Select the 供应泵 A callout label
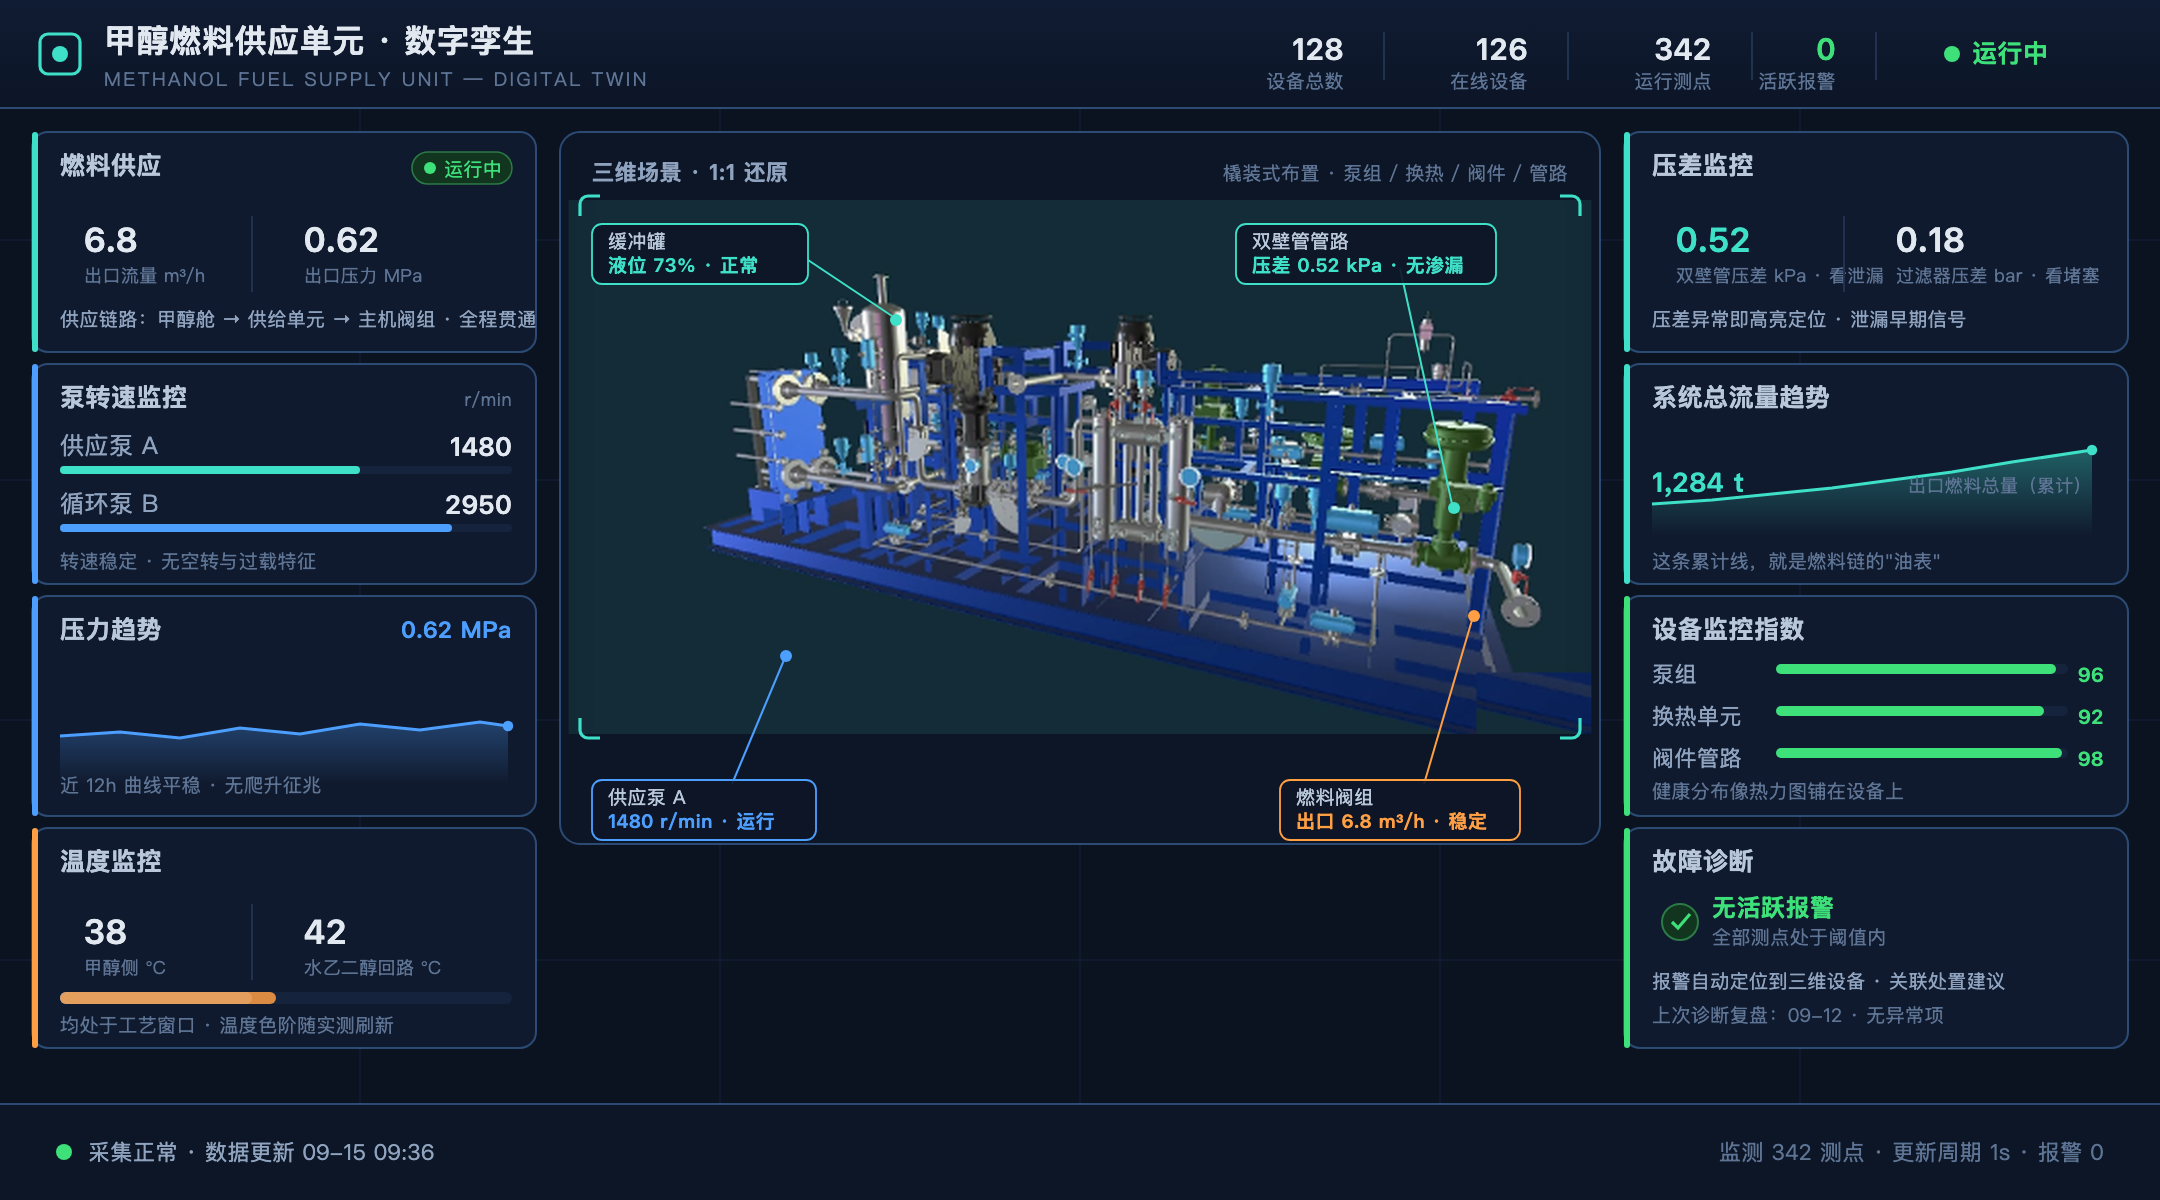Screen dimensions: 2160x1200 (704, 810)
